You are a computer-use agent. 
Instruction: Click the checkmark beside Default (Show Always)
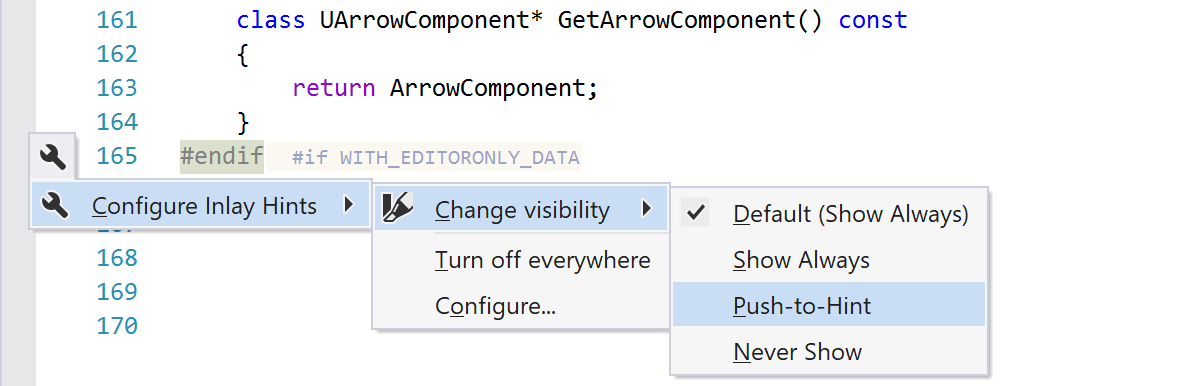[697, 213]
